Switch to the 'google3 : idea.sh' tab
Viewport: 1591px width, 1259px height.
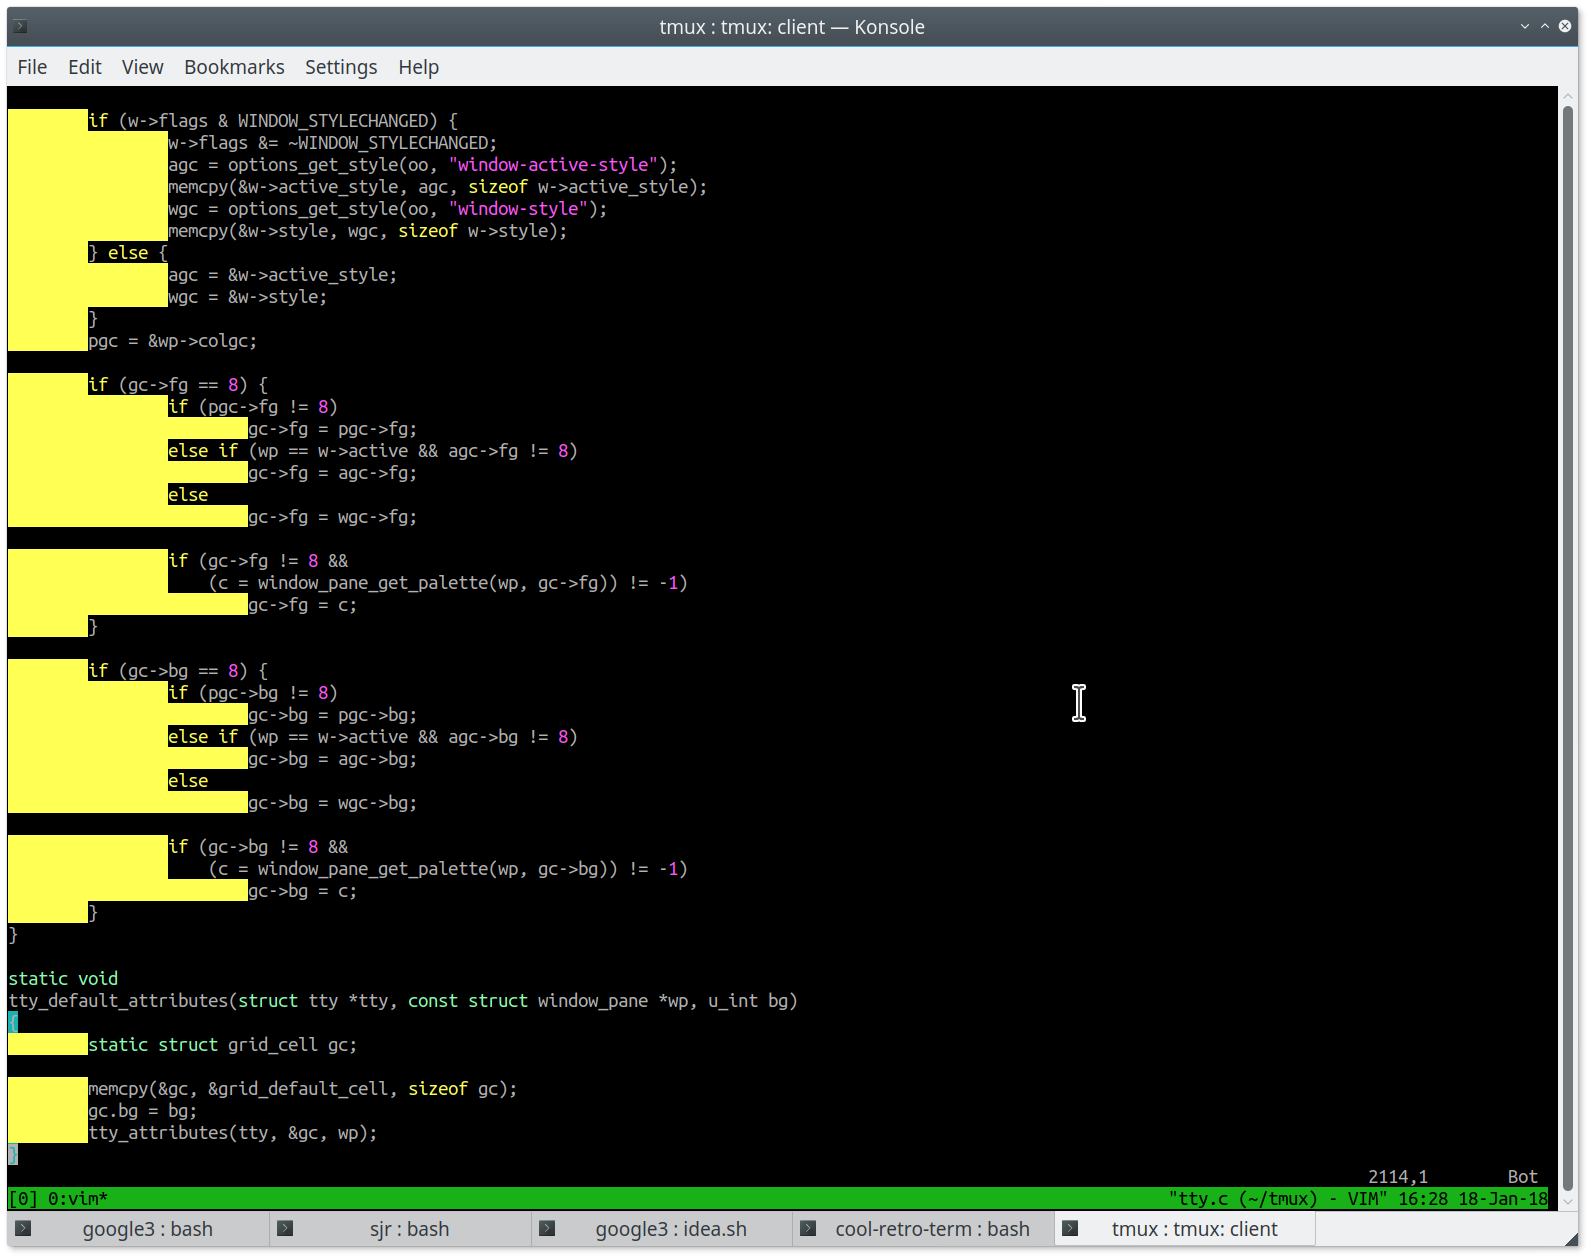tap(662, 1229)
